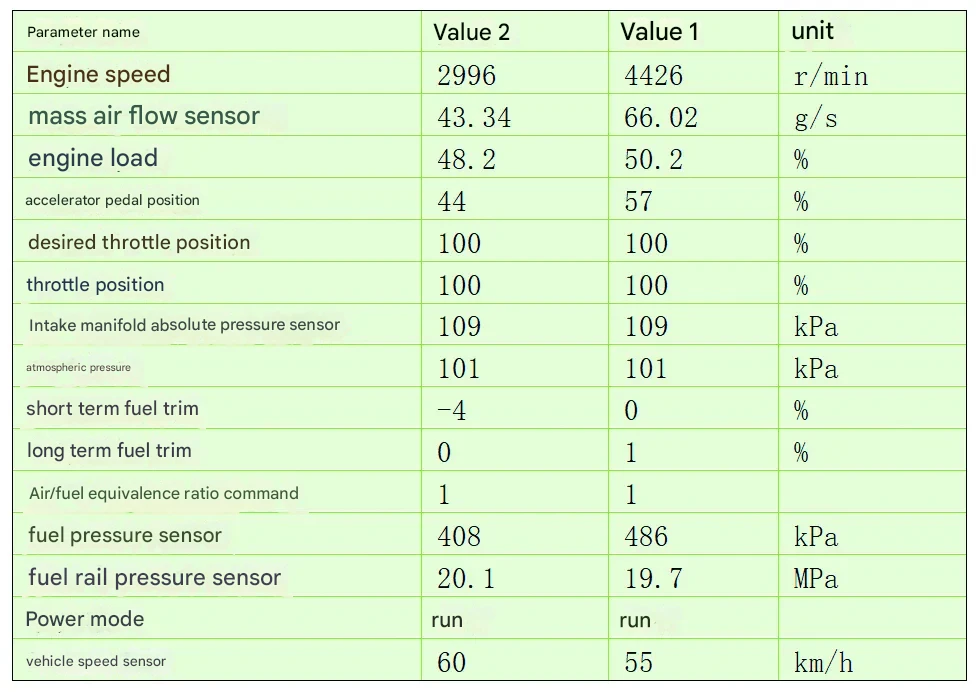This screenshot has height=692, width=976.
Task: Click the engine speed value 4426
Action: (653, 76)
